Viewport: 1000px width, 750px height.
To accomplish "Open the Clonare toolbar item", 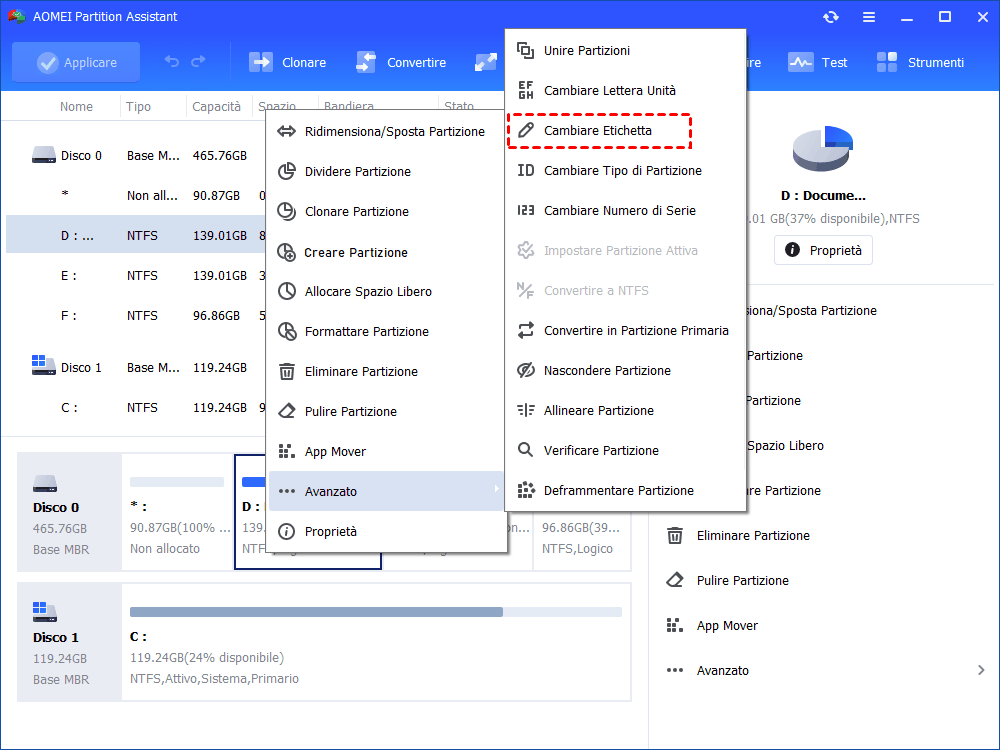I will [287, 62].
